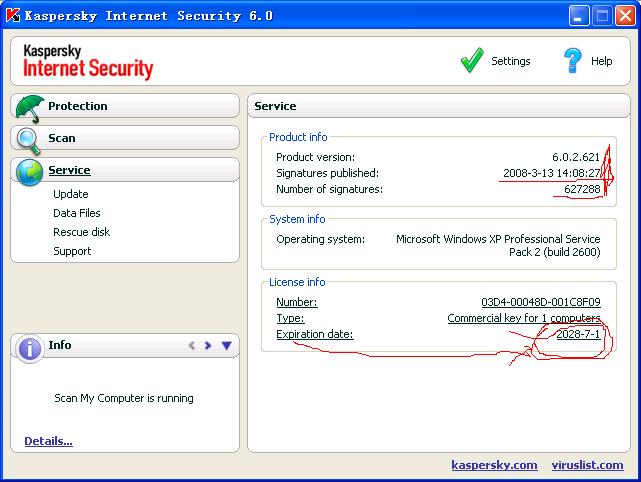The image size is (641, 482).
Task: Click the green umbrella Protection icon
Action: click(29, 109)
